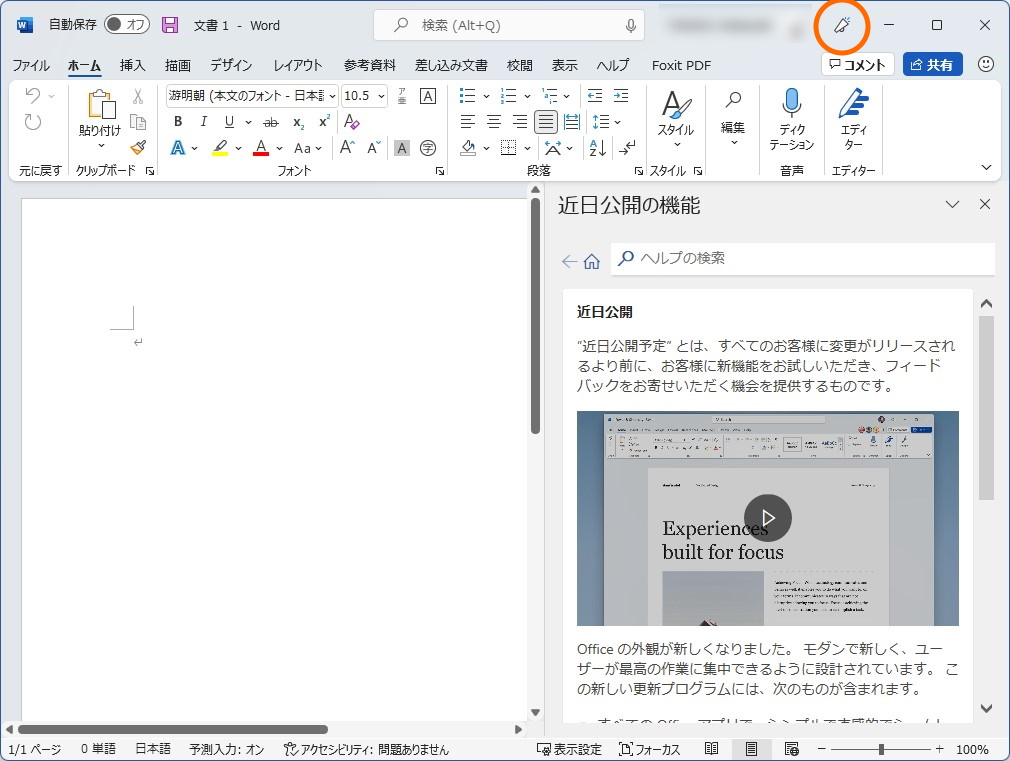Viewport: 1010px width, 761px height.
Task: Open the font size dropdown
Action: [x=380, y=96]
